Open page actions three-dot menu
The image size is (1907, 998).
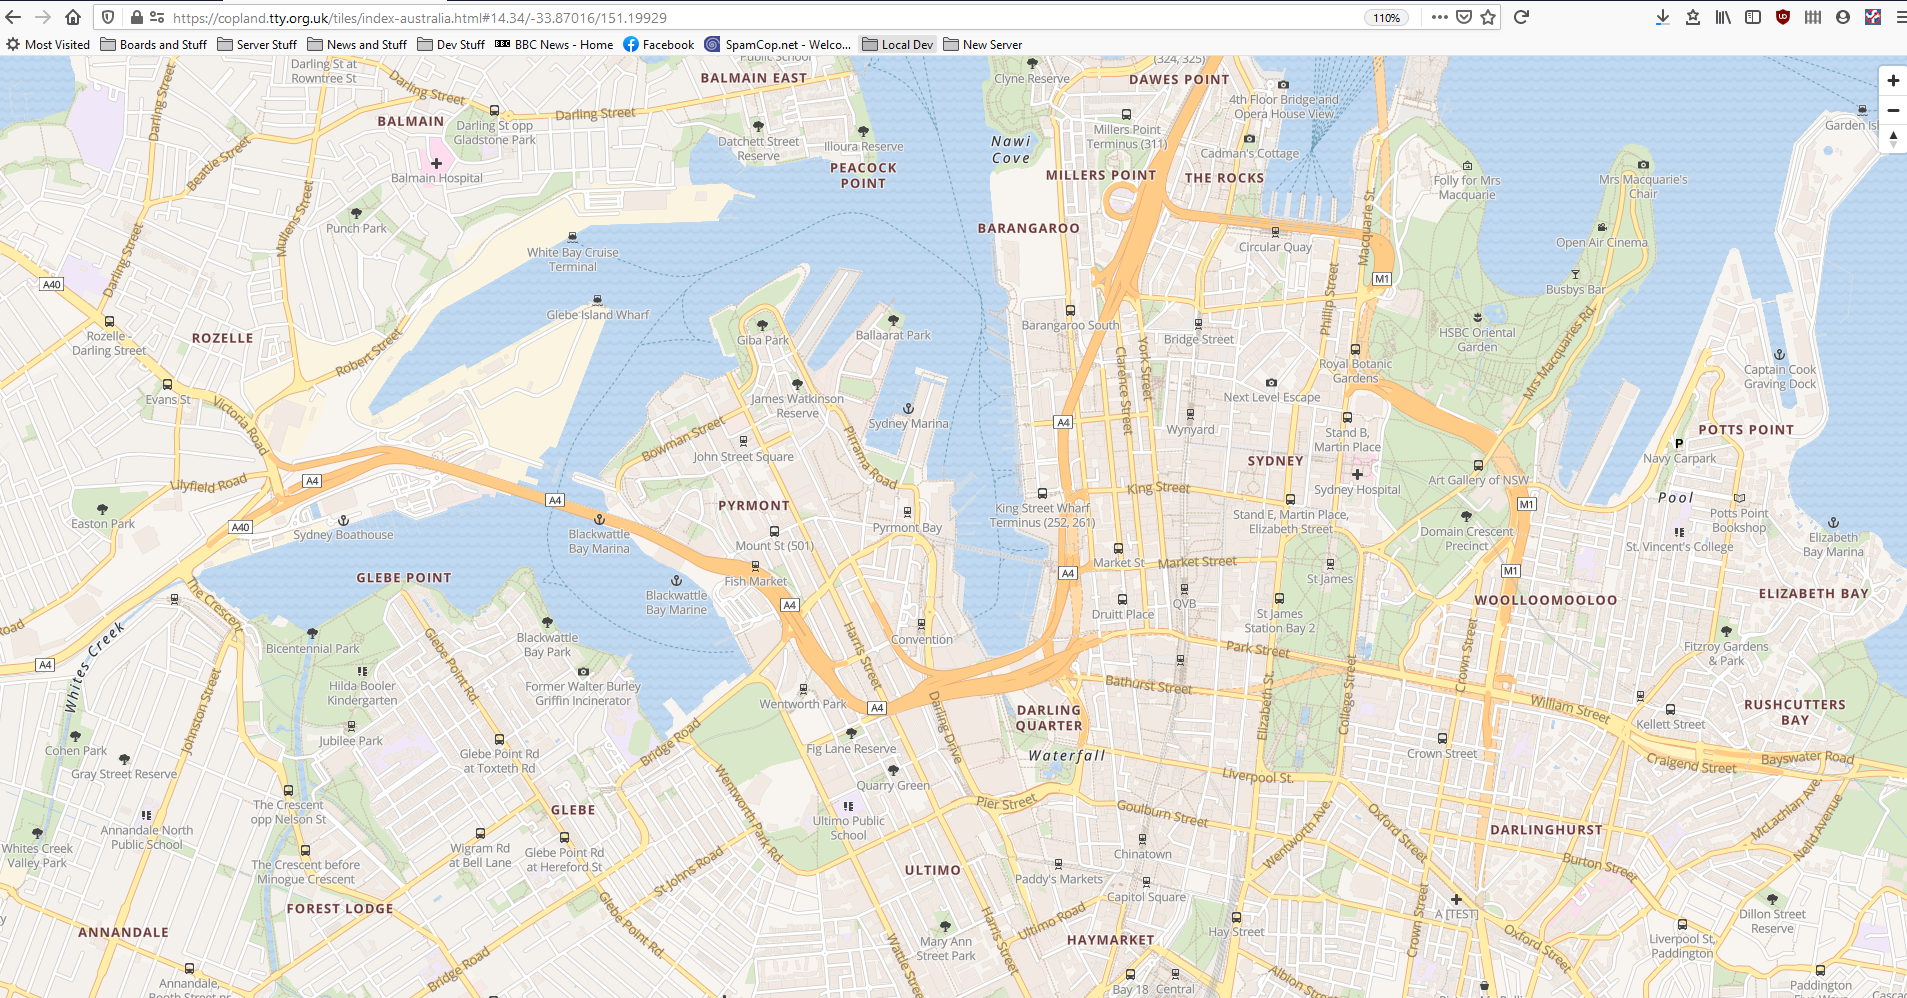point(1439,17)
